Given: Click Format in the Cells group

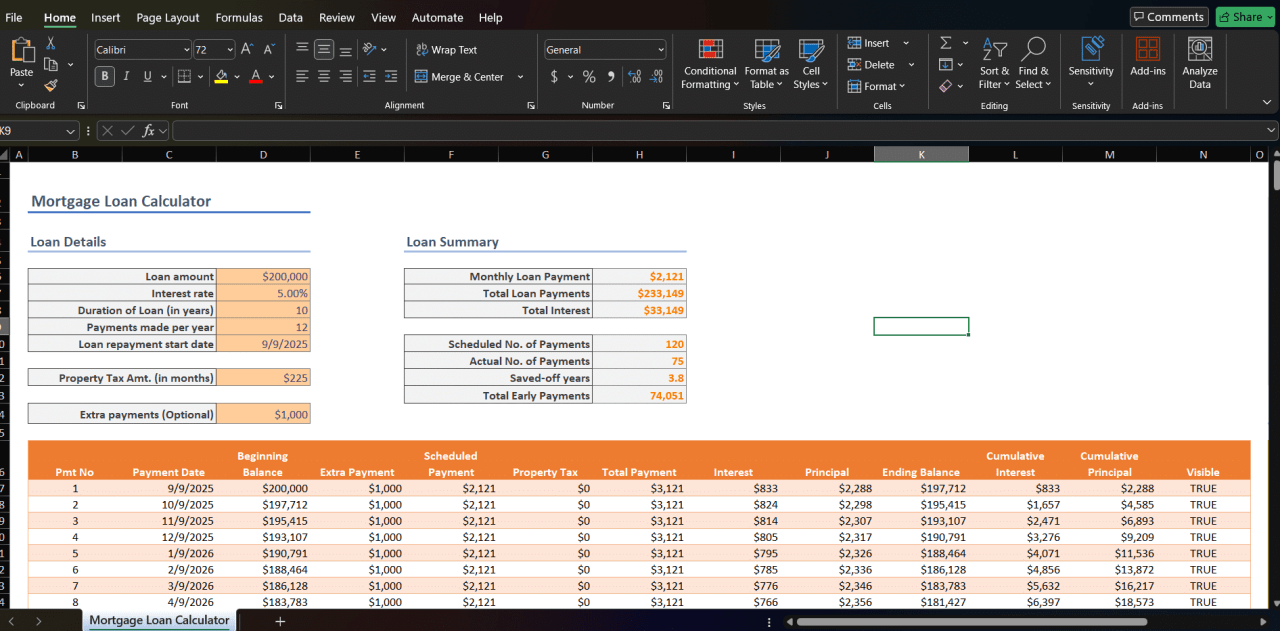Looking at the screenshot, I should point(876,86).
